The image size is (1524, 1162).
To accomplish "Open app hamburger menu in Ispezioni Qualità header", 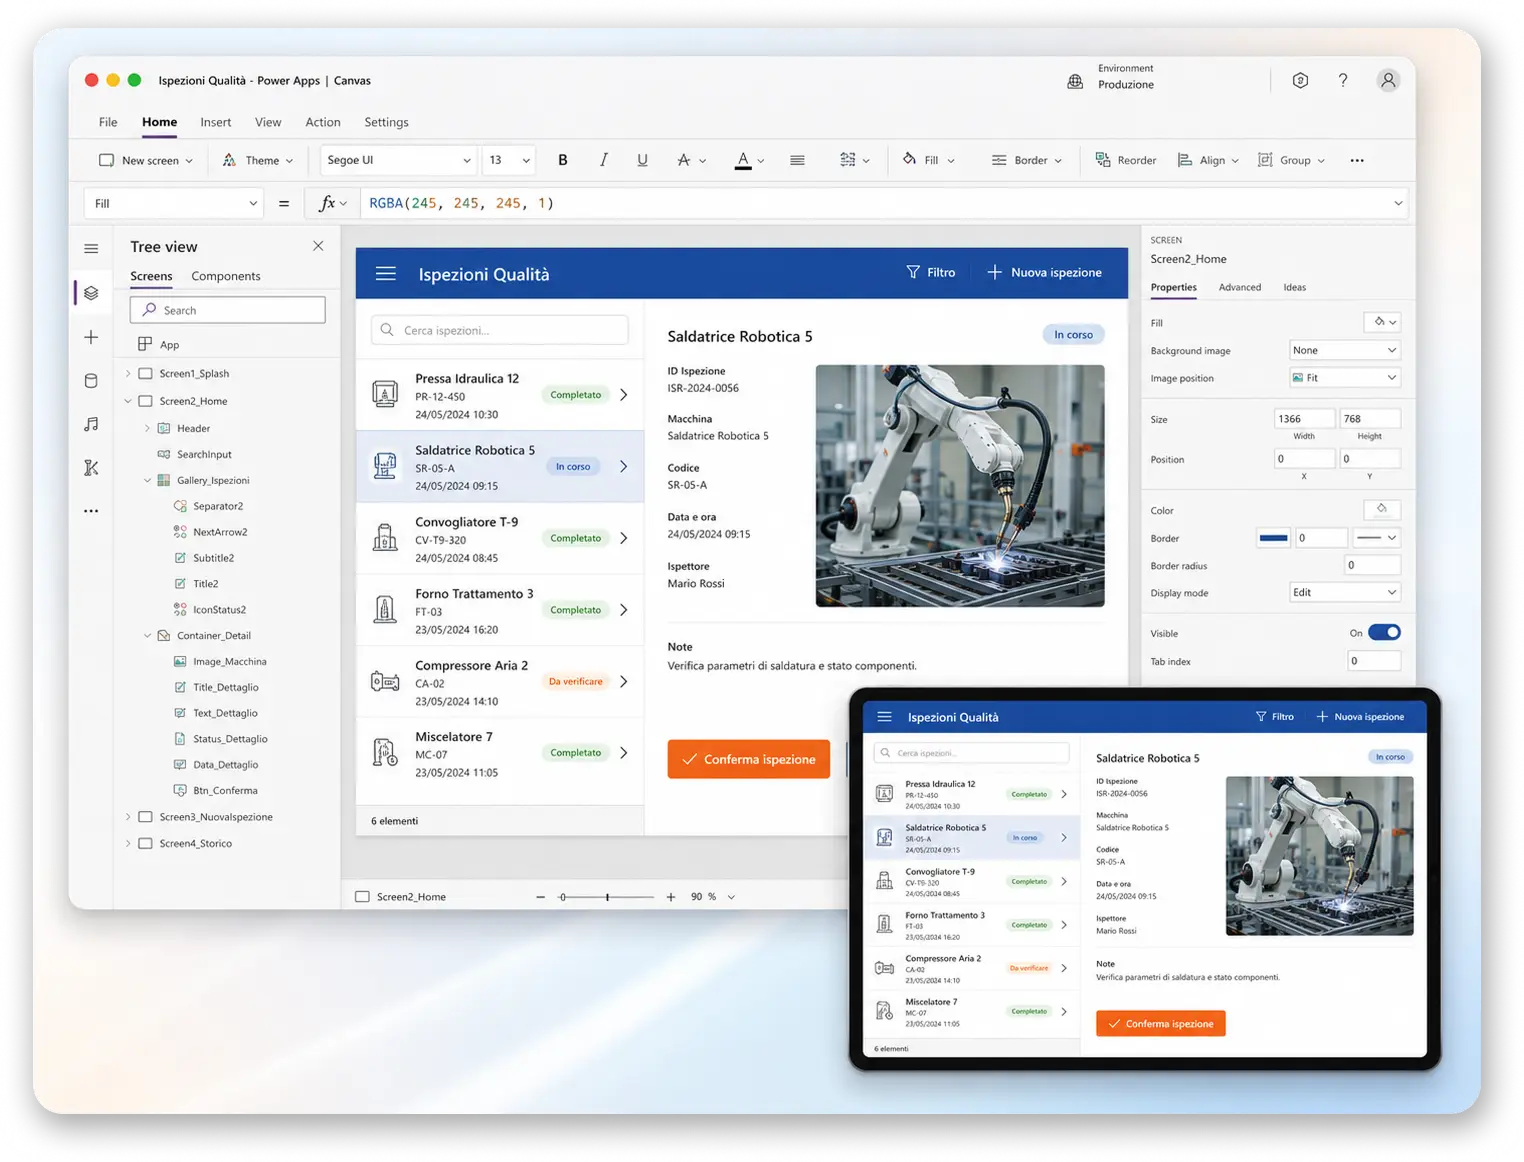I will click(x=386, y=273).
